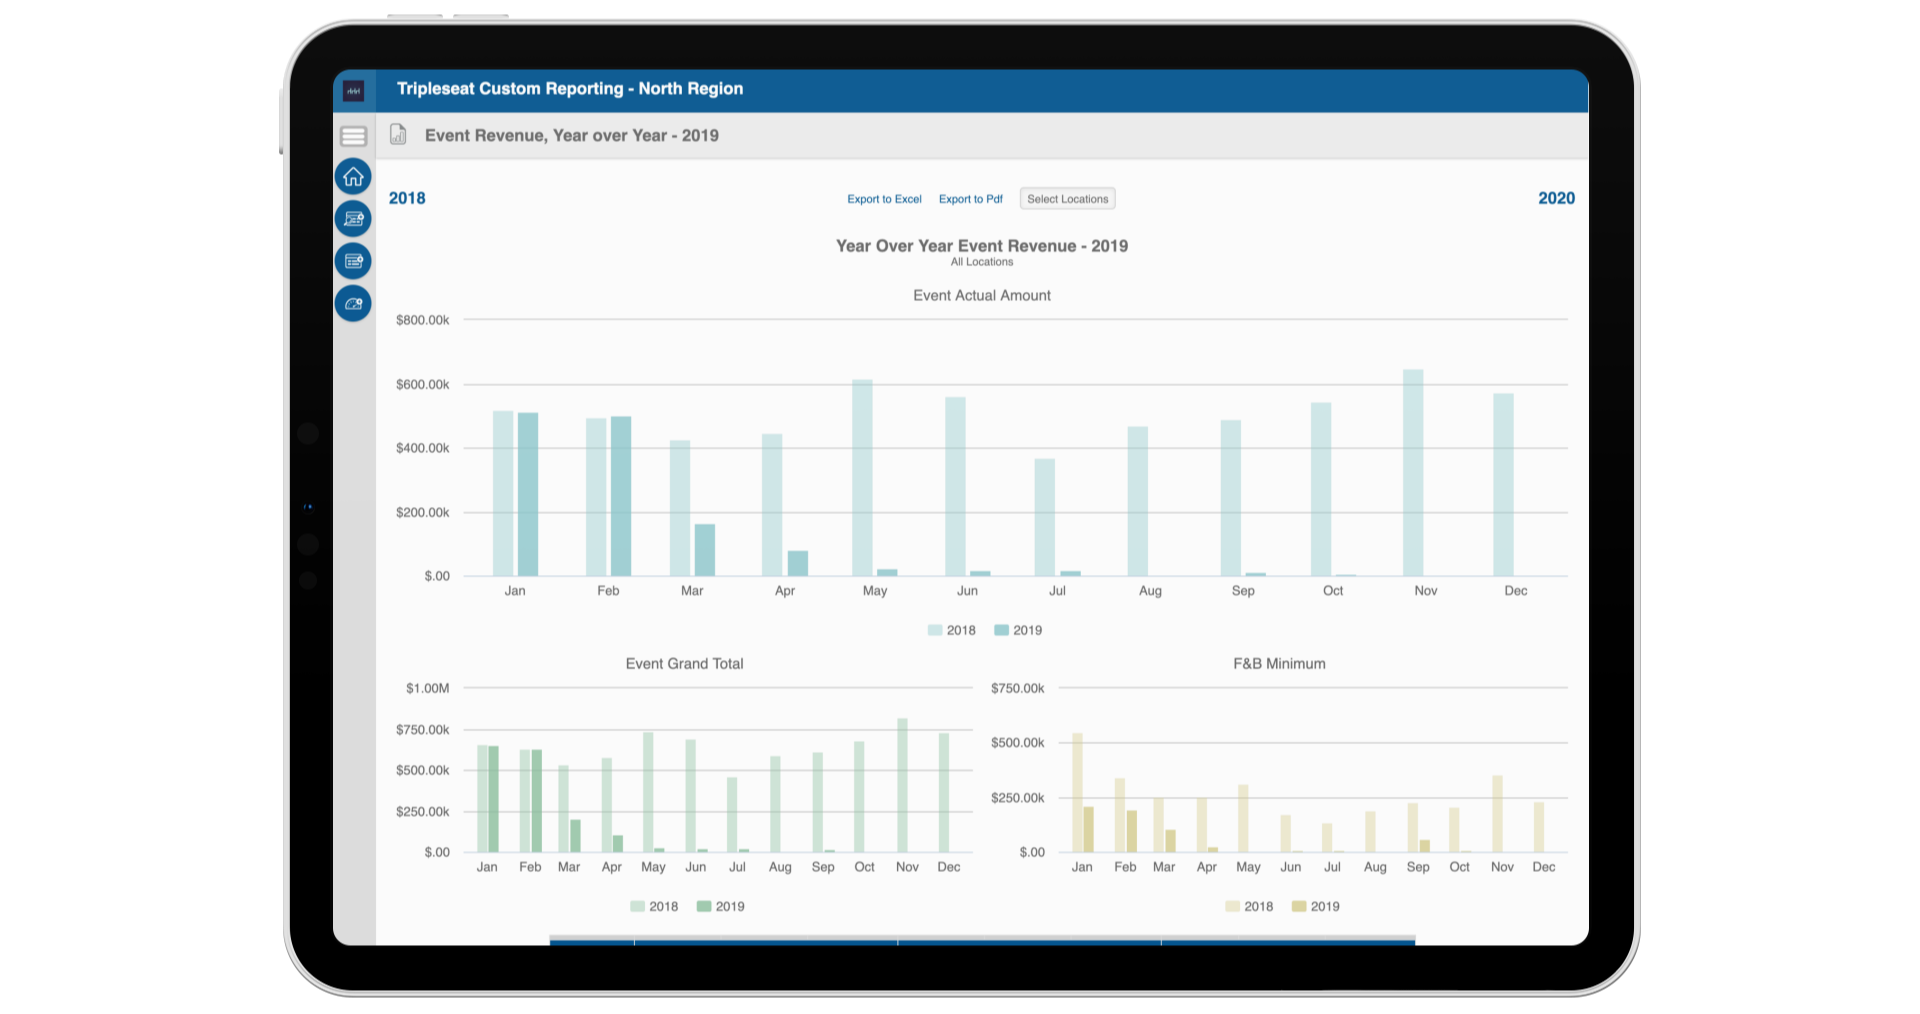Screen dimensions: 1920x1014
Task: Click the Export to Excel link
Action: pyautogui.click(x=884, y=199)
